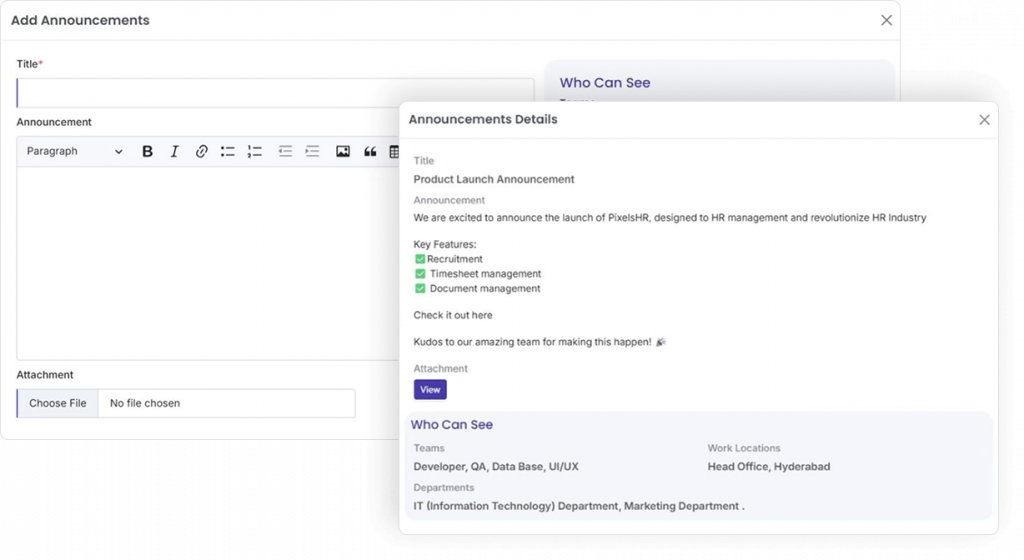Insert a hyperlink using the link icon

coord(201,152)
